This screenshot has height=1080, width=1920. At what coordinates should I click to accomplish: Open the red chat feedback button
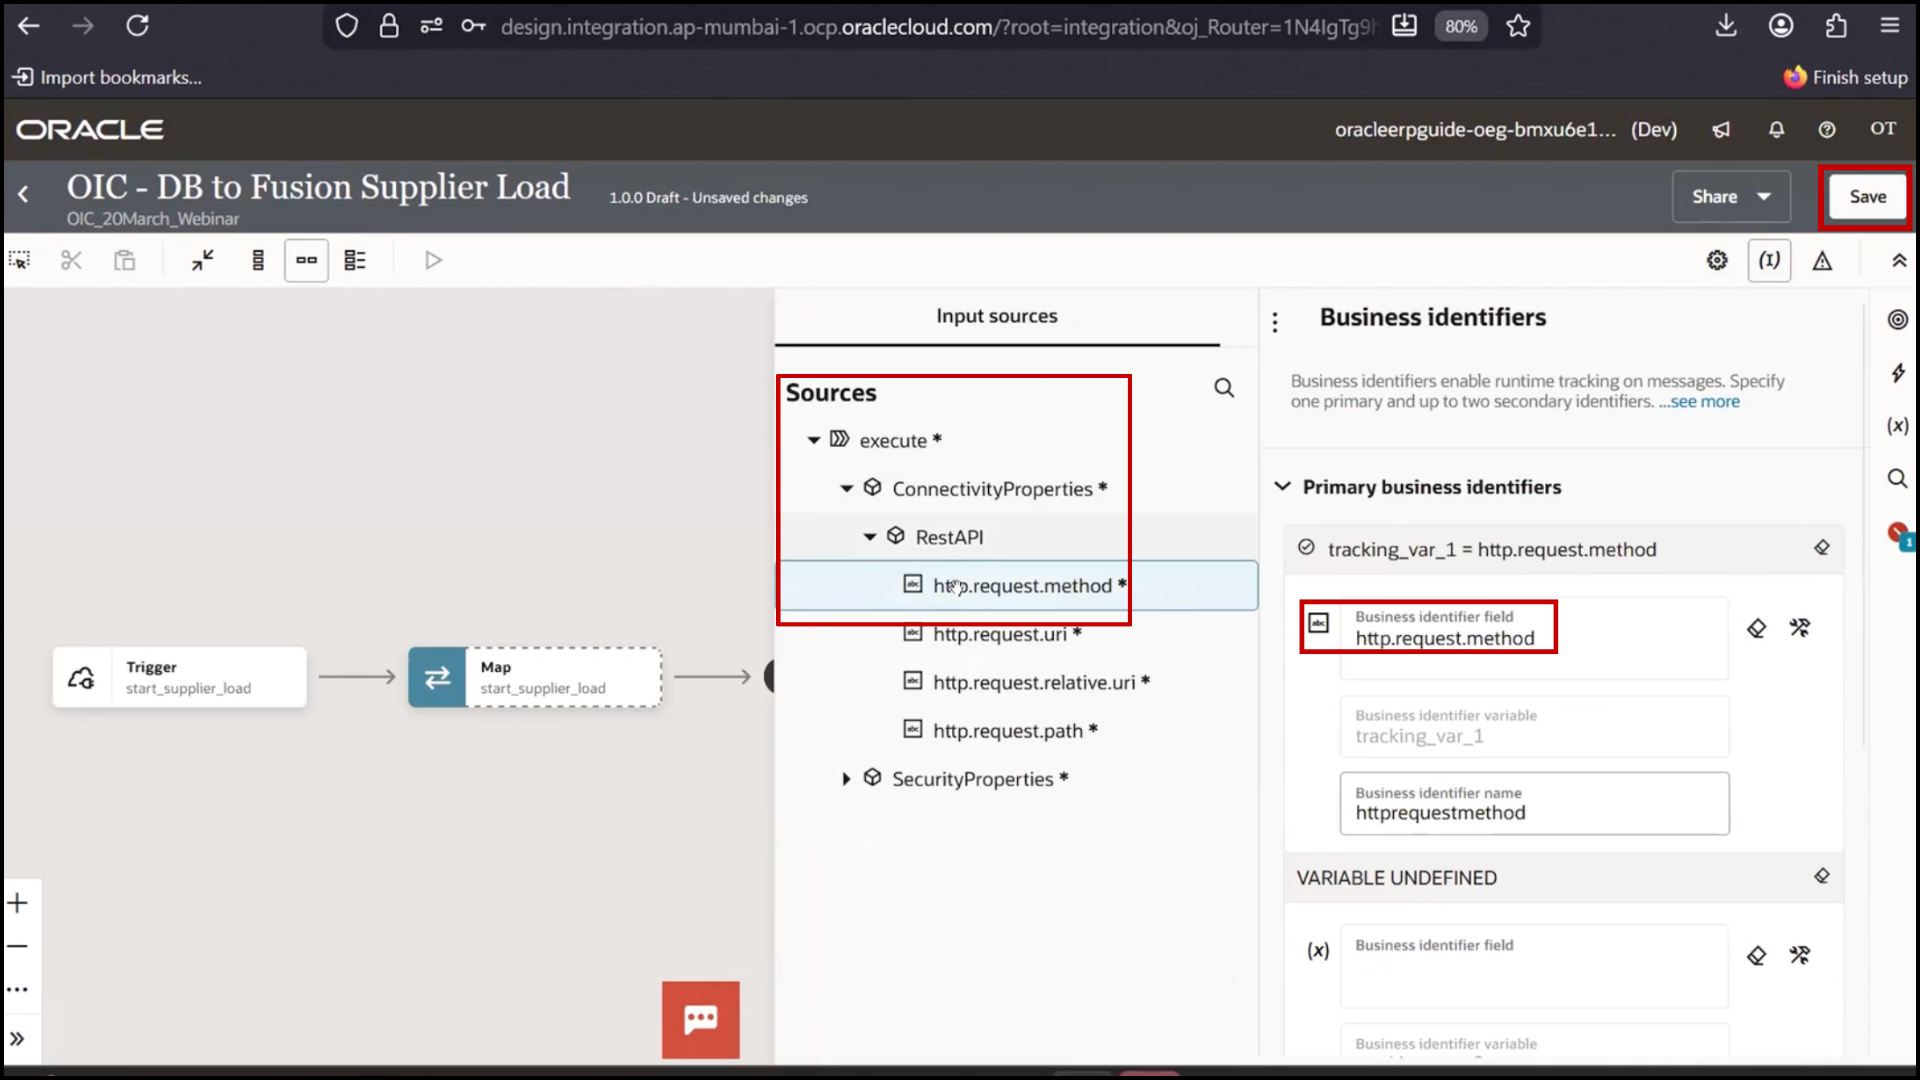pyautogui.click(x=701, y=1020)
